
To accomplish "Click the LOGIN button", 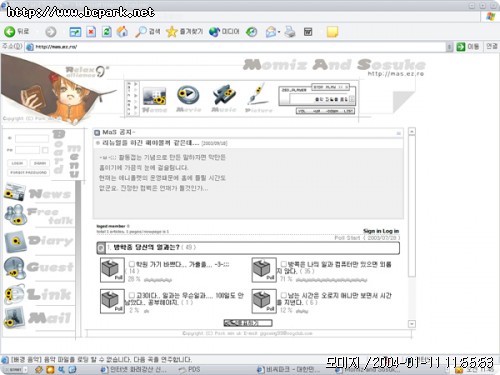I will coord(17,163).
